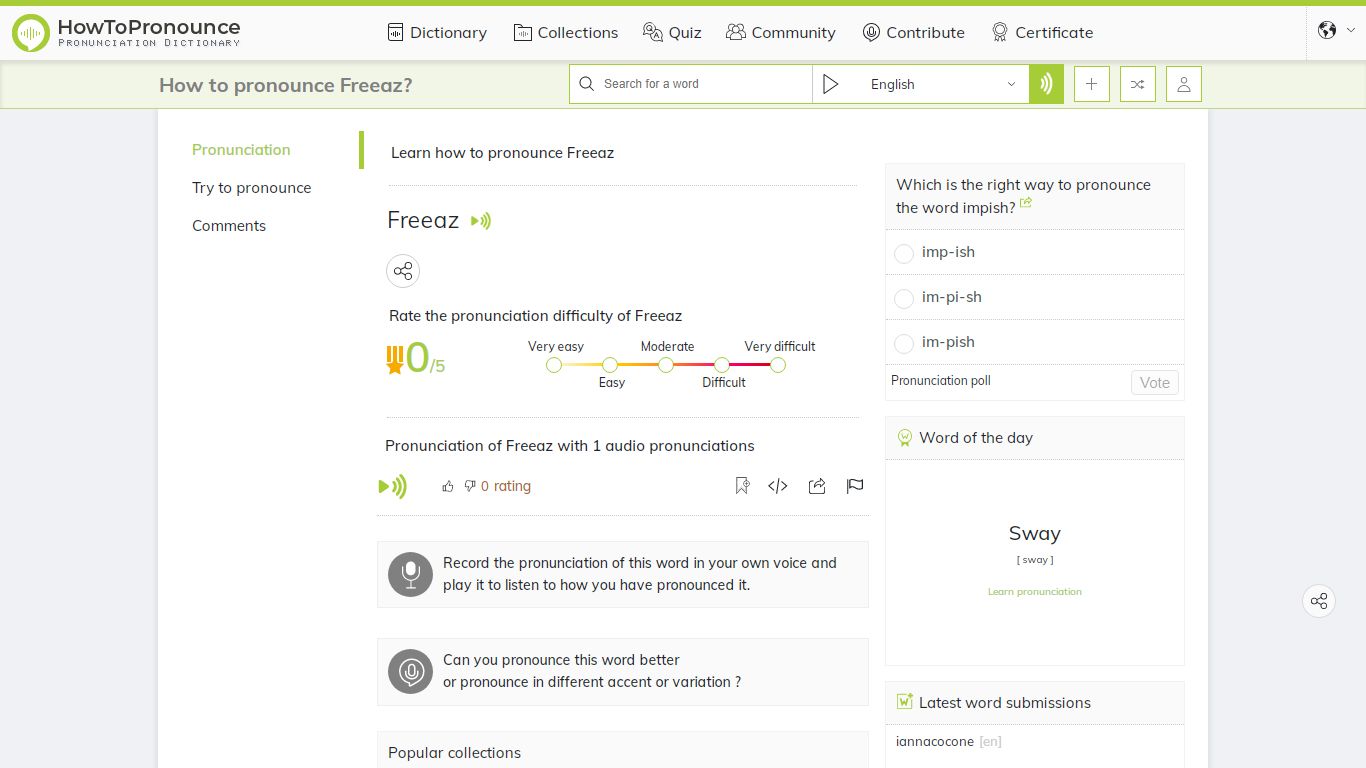Open the globe site language dropdown
Screen dimensions: 1366x768
1337,30
